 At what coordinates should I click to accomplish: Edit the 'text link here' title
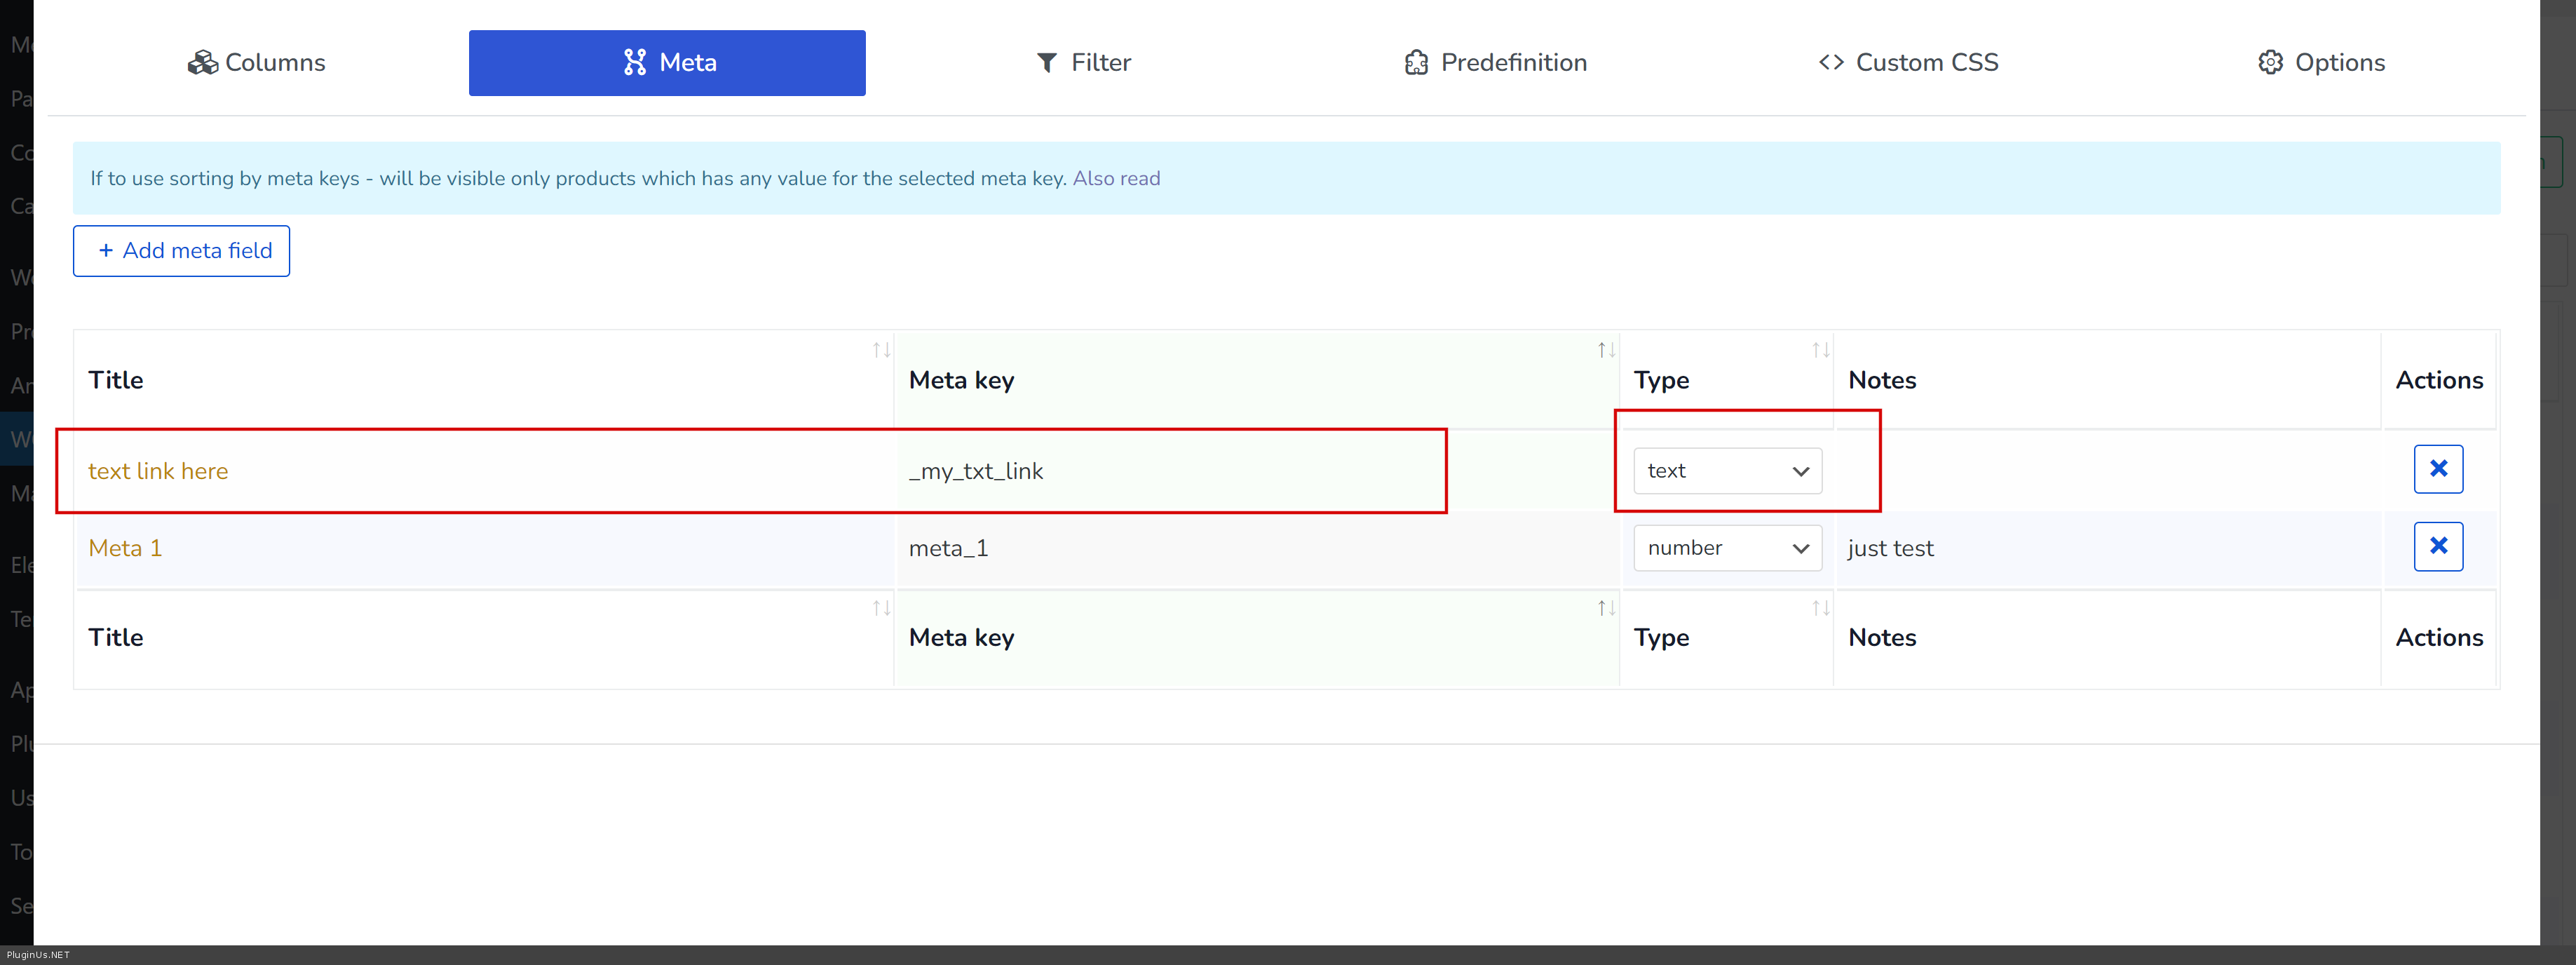click(158, 471)
